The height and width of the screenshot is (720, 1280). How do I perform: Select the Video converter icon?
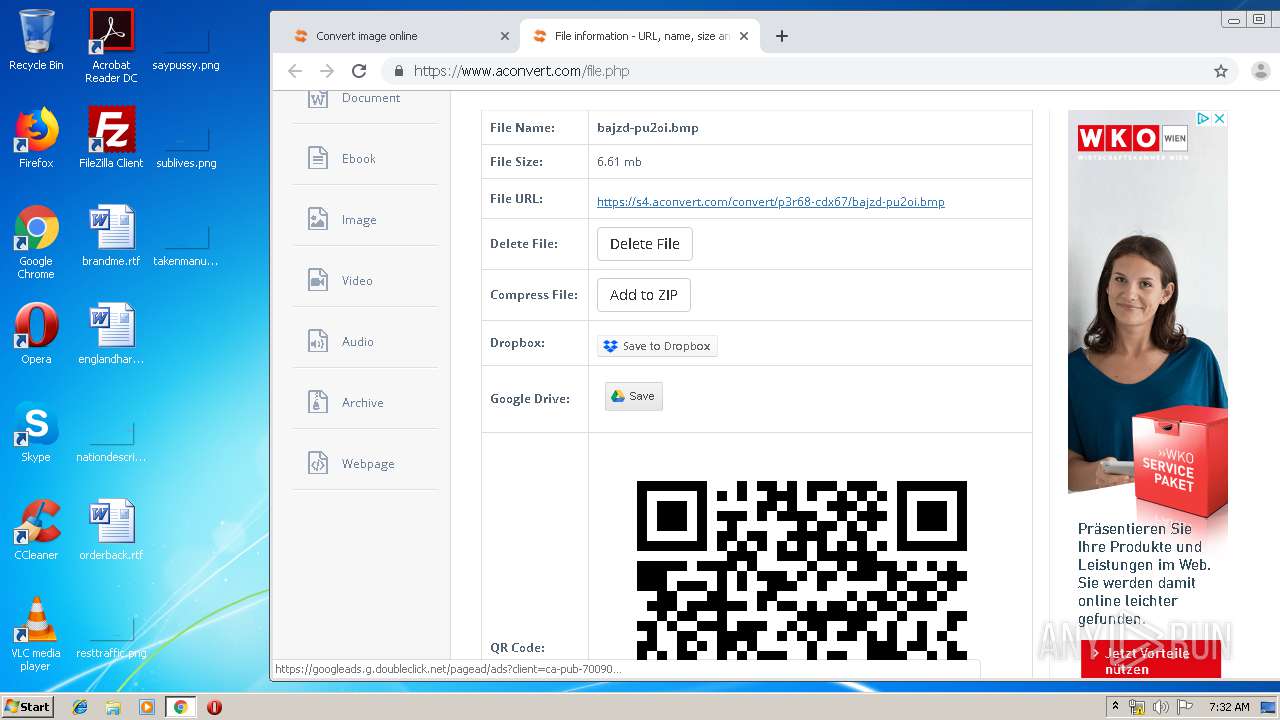click(318, 280)
